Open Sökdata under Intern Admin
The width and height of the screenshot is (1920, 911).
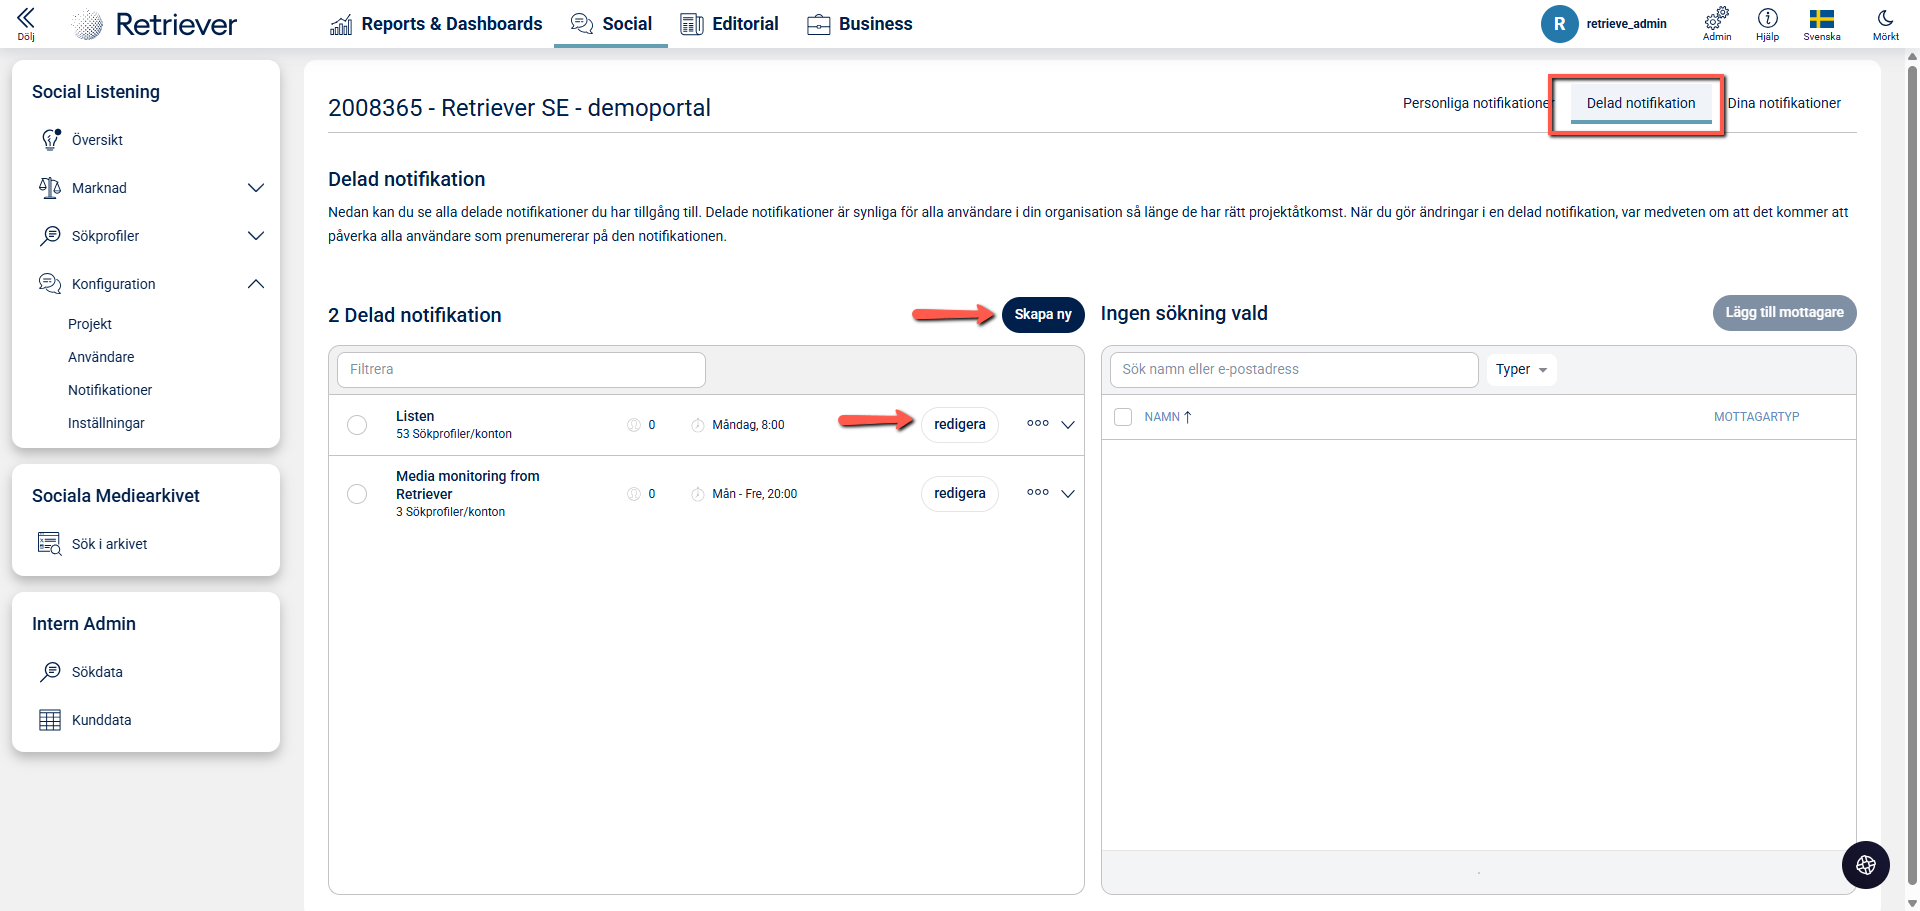tap(97, 672)
